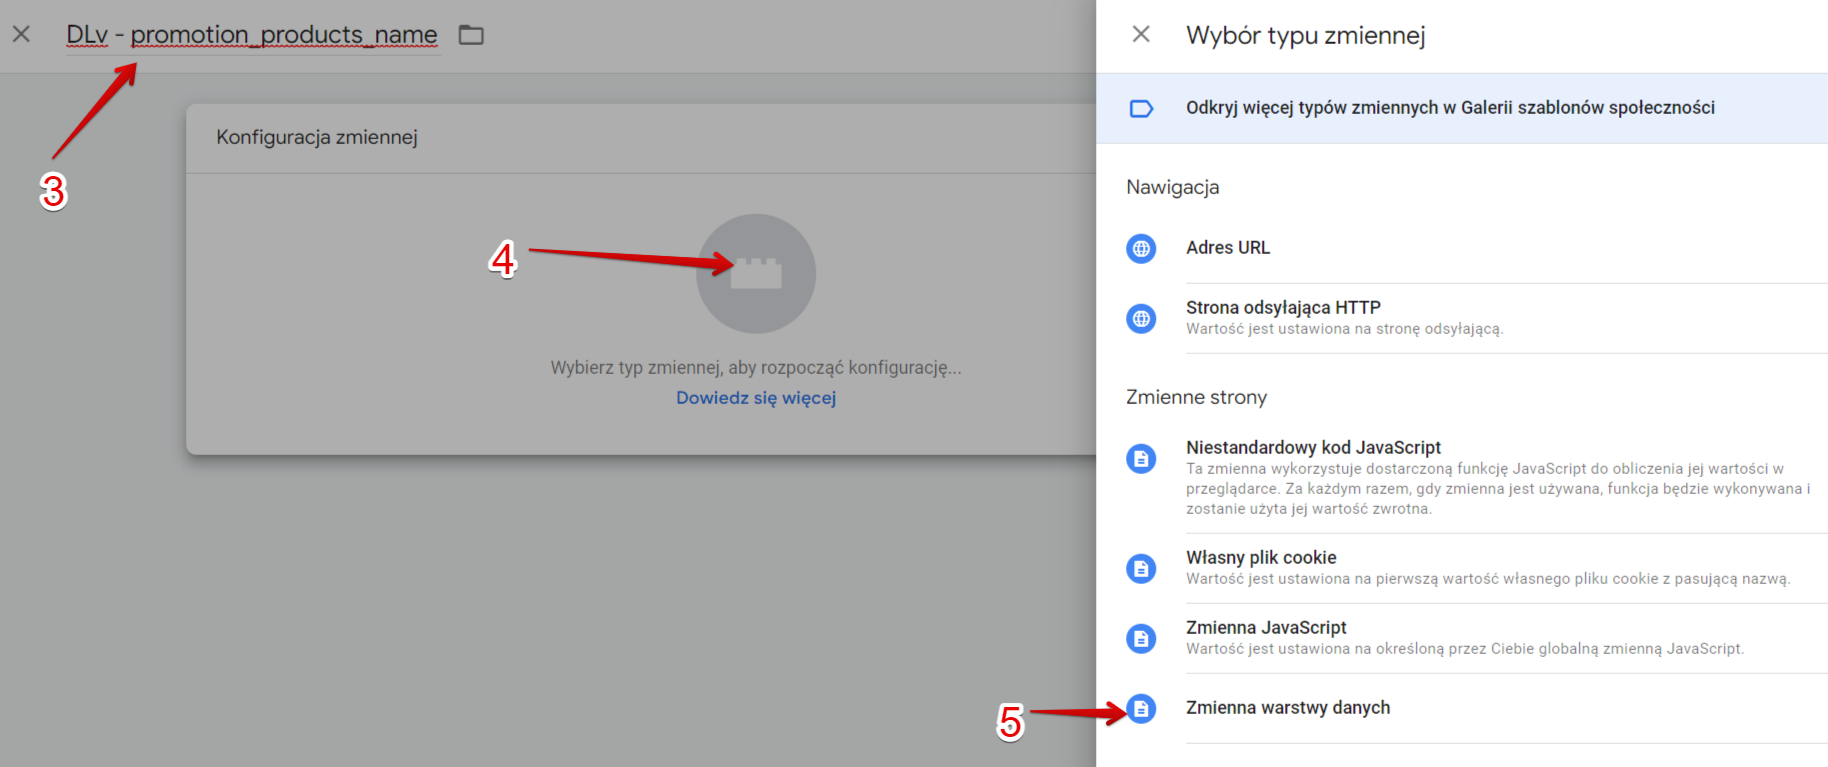Close the Wybór typu zmiennej panel
This screenshot has height=767, width=1828.
point(1141,34)
